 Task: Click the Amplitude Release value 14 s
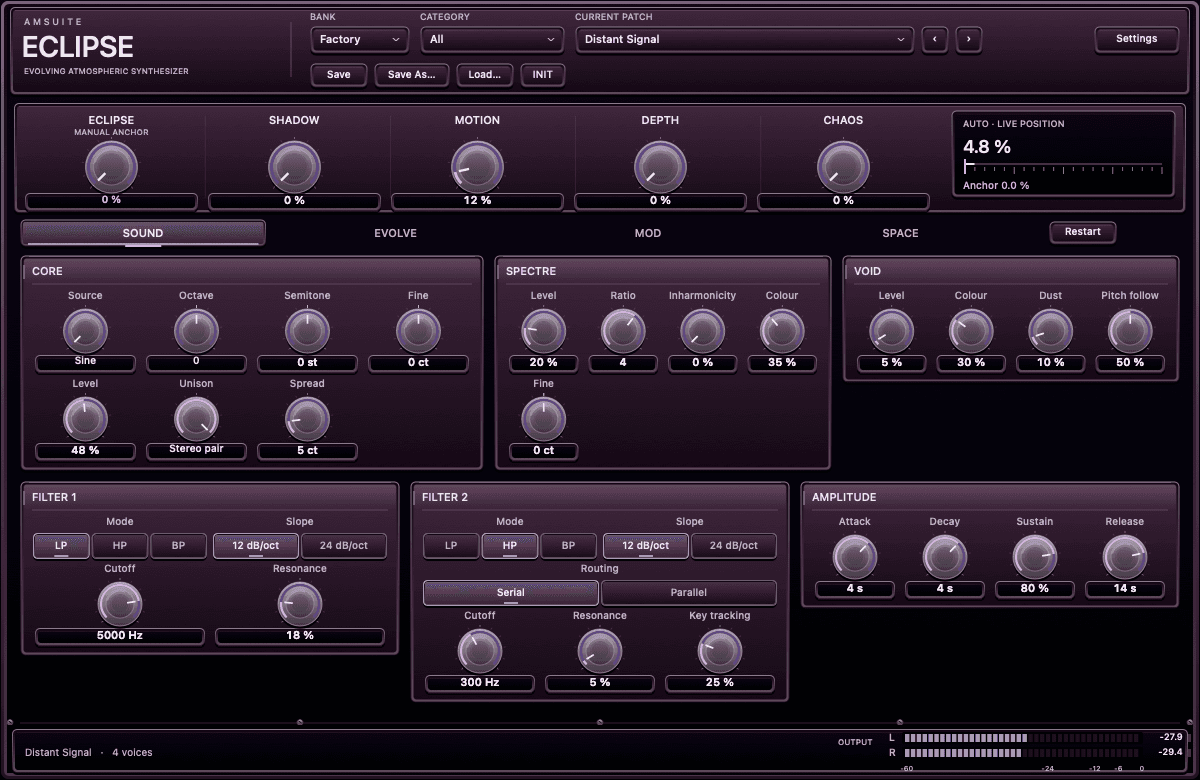1125,589
